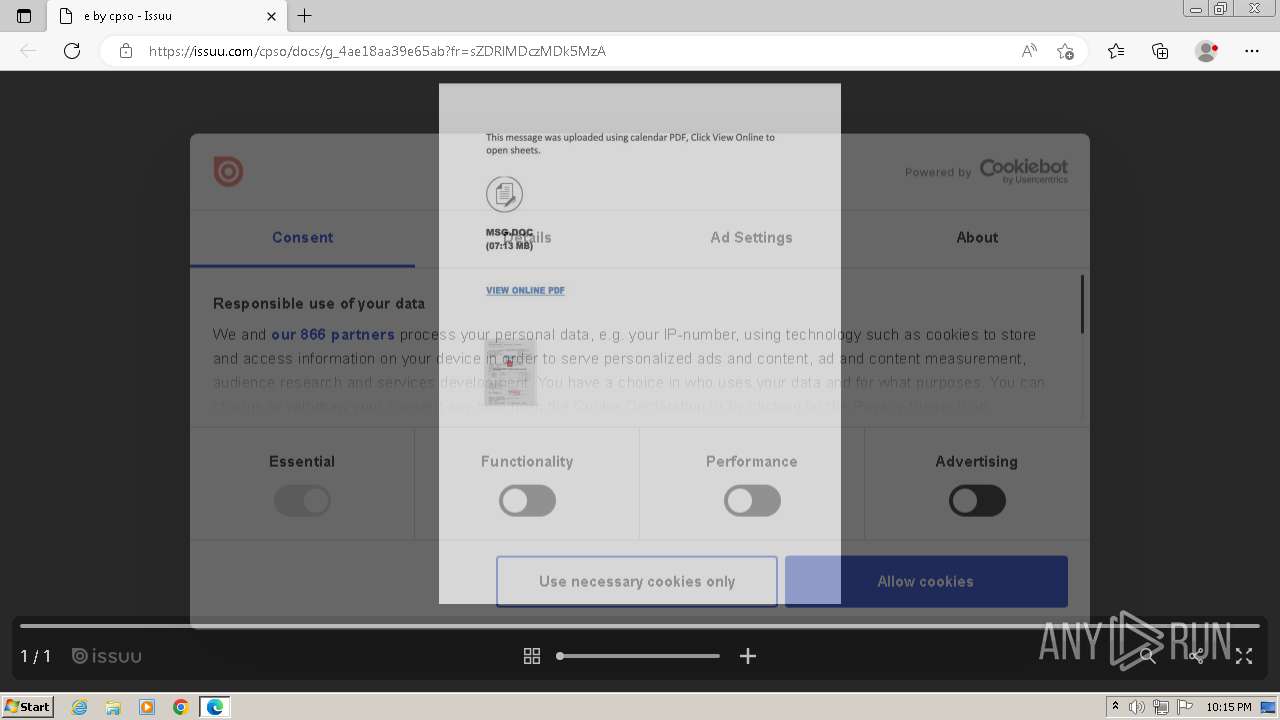Open the reader search icon

coord(1147,656)
